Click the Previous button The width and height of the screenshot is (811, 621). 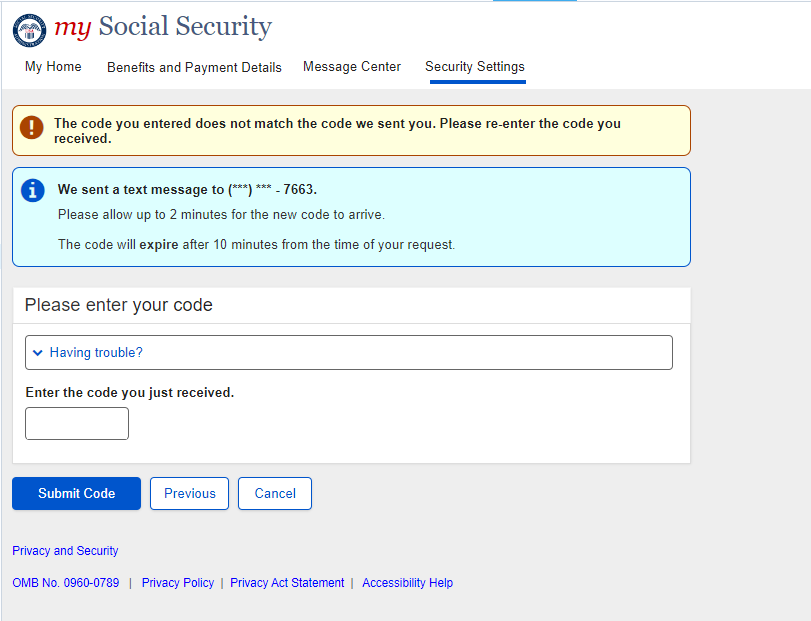[x=190, y=493]
